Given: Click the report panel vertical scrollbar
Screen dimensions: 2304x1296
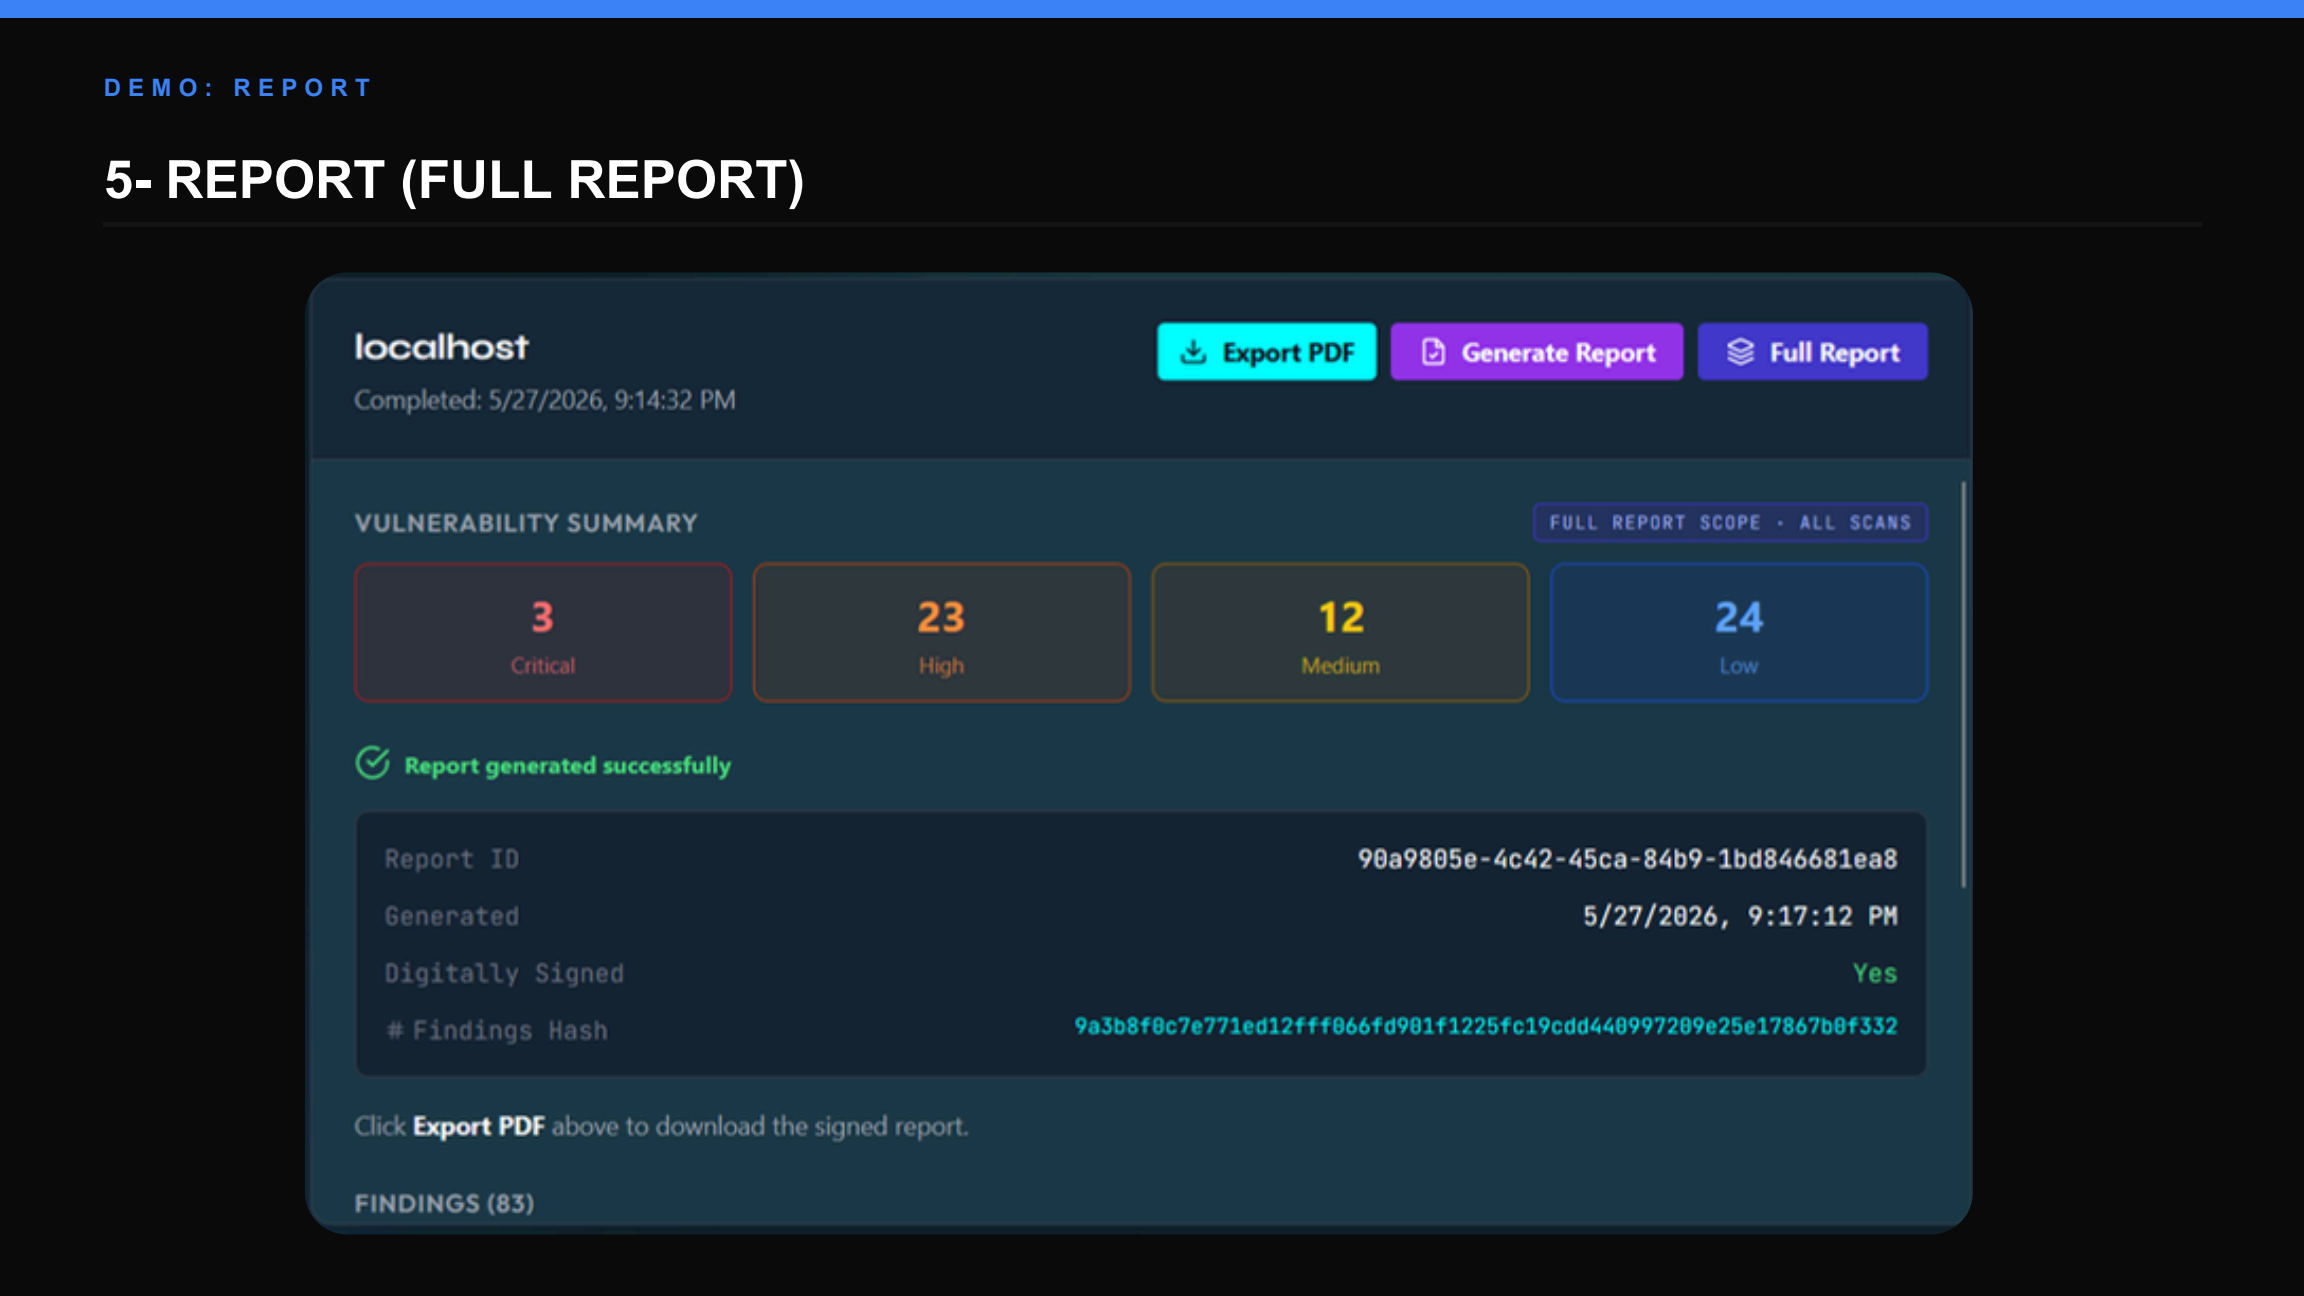Looking at the screenshot, I should pyautogui.click(x=1964, y=684).
